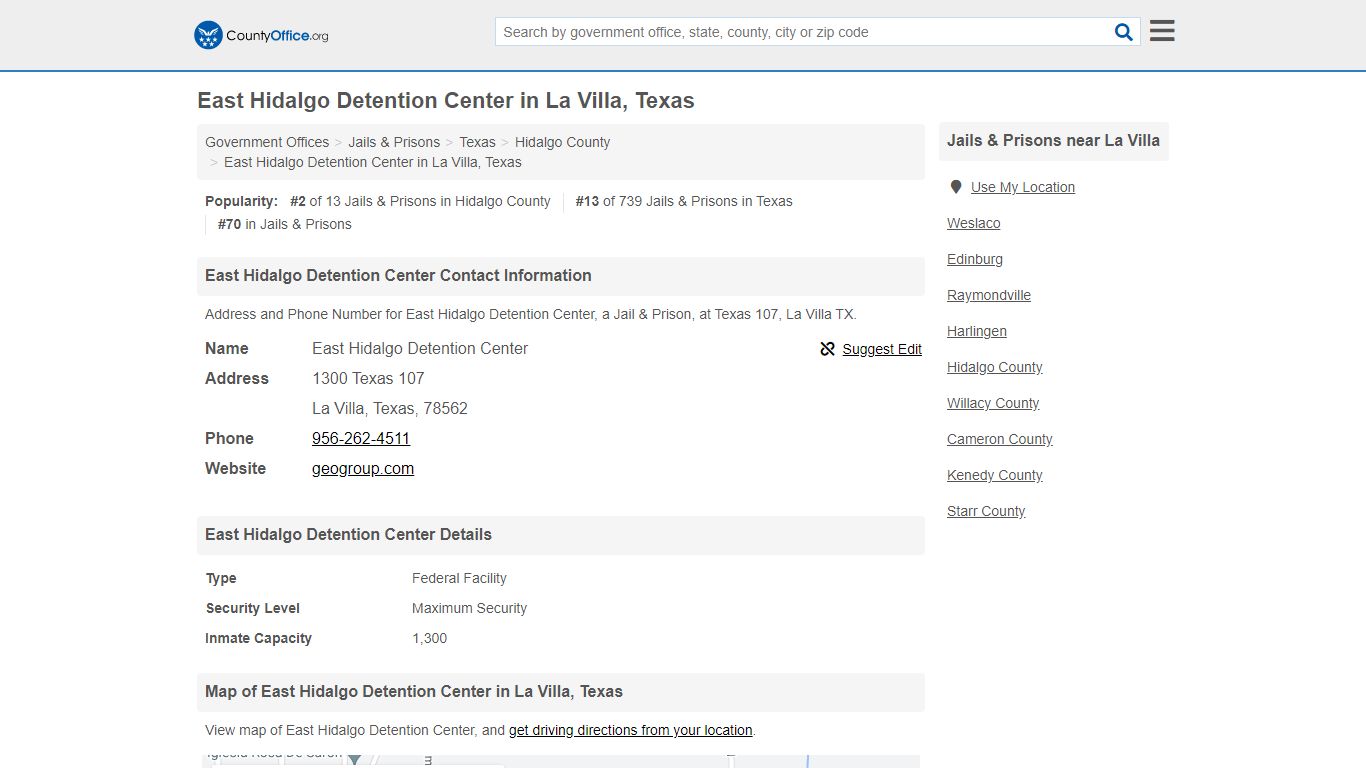This screenshot has height=768, width=1366.
Task: Open Starr County link
Action: tap(986, 511)
